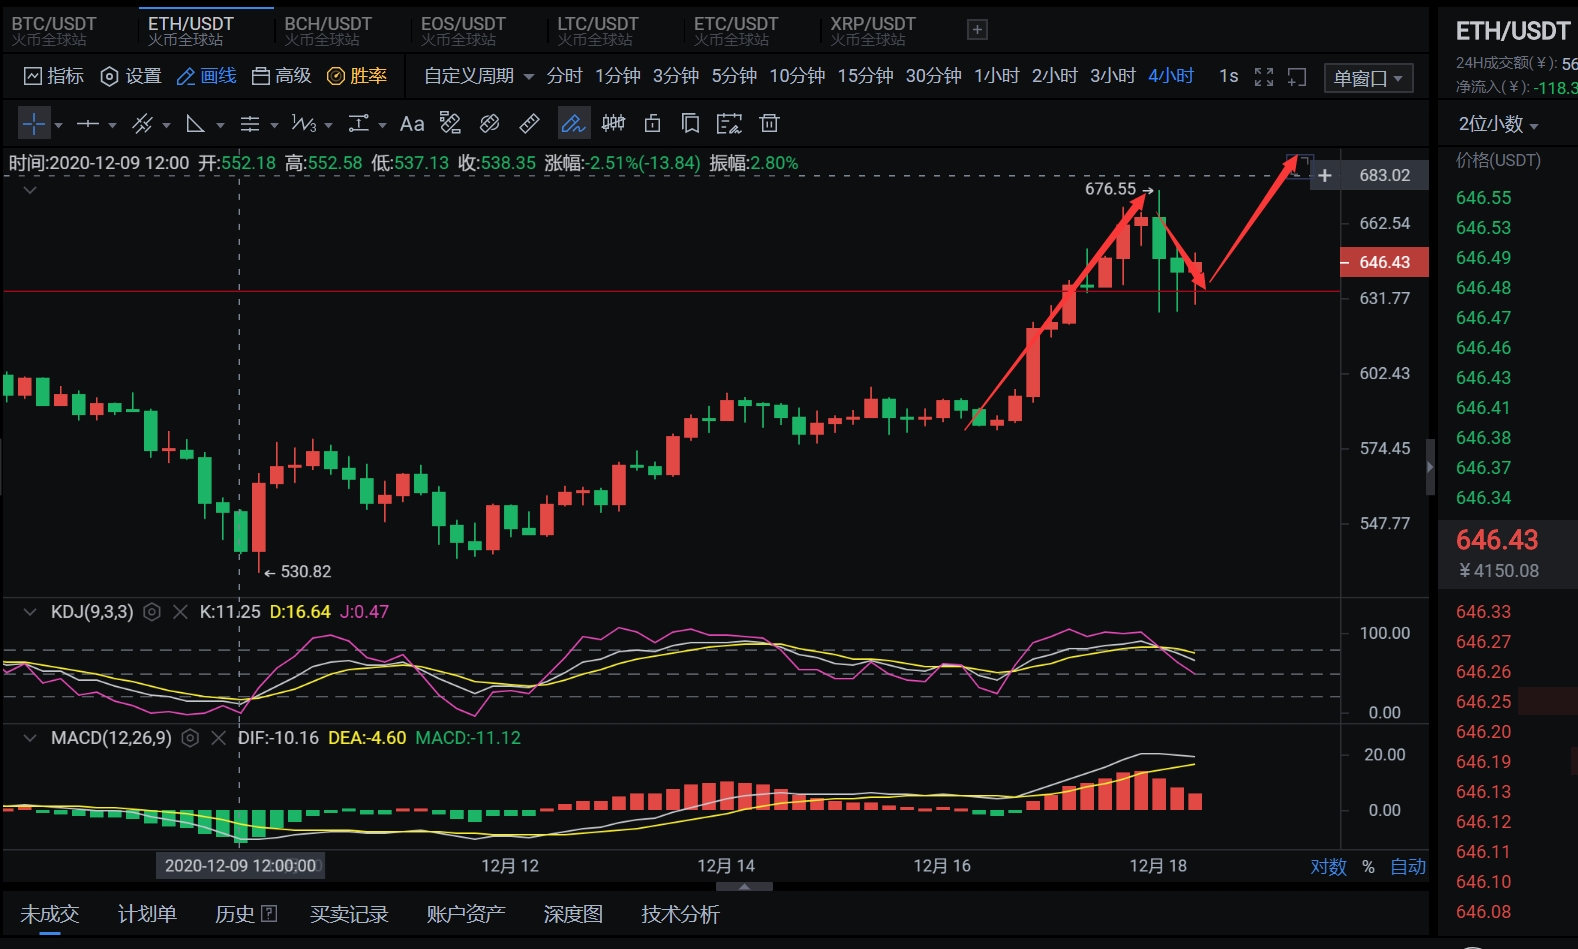
Task: Click the lock drawings icon
Action: coord(653,124)
